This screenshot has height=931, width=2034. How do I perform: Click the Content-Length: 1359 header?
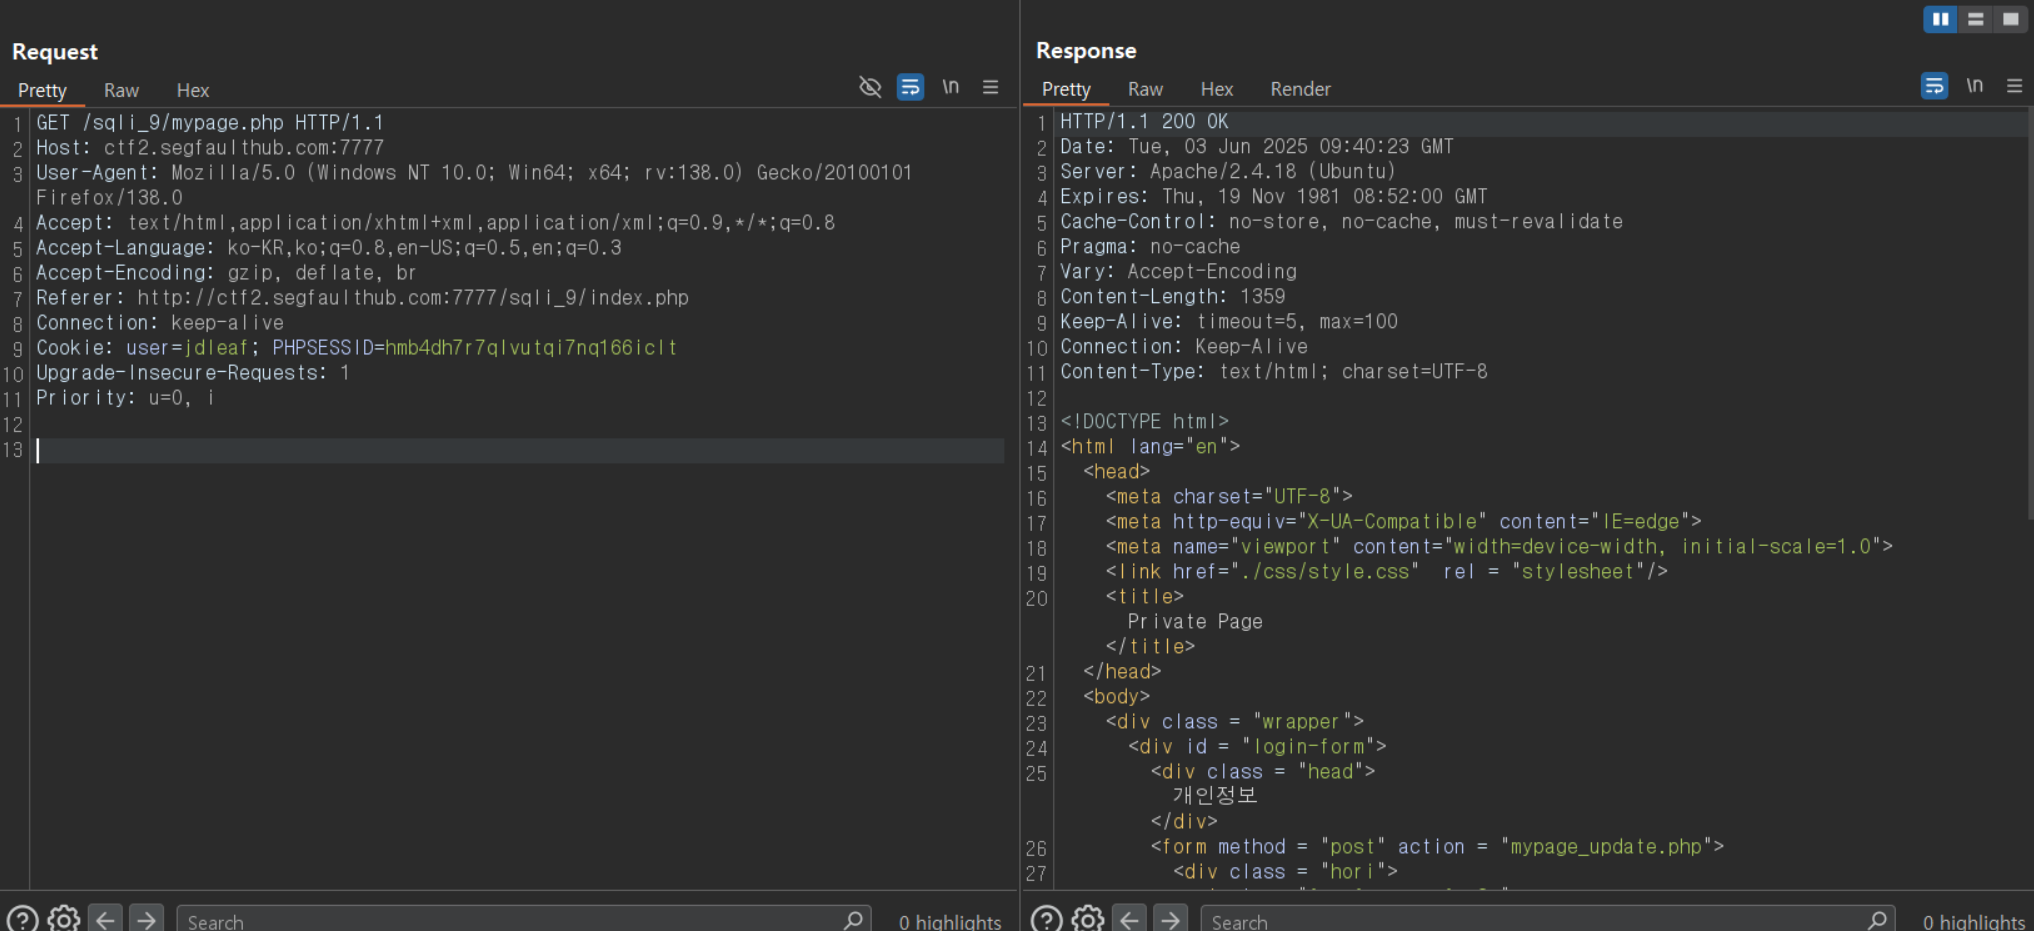click(1173, 296)
